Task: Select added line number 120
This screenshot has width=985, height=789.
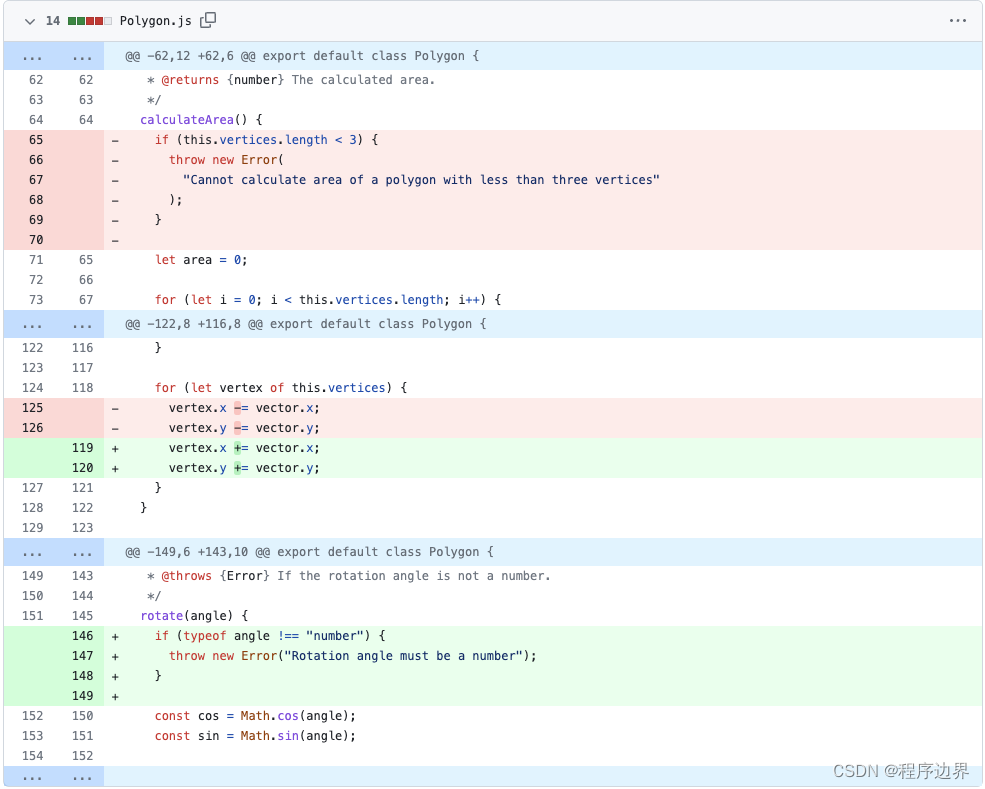Action: coord(82,469)
